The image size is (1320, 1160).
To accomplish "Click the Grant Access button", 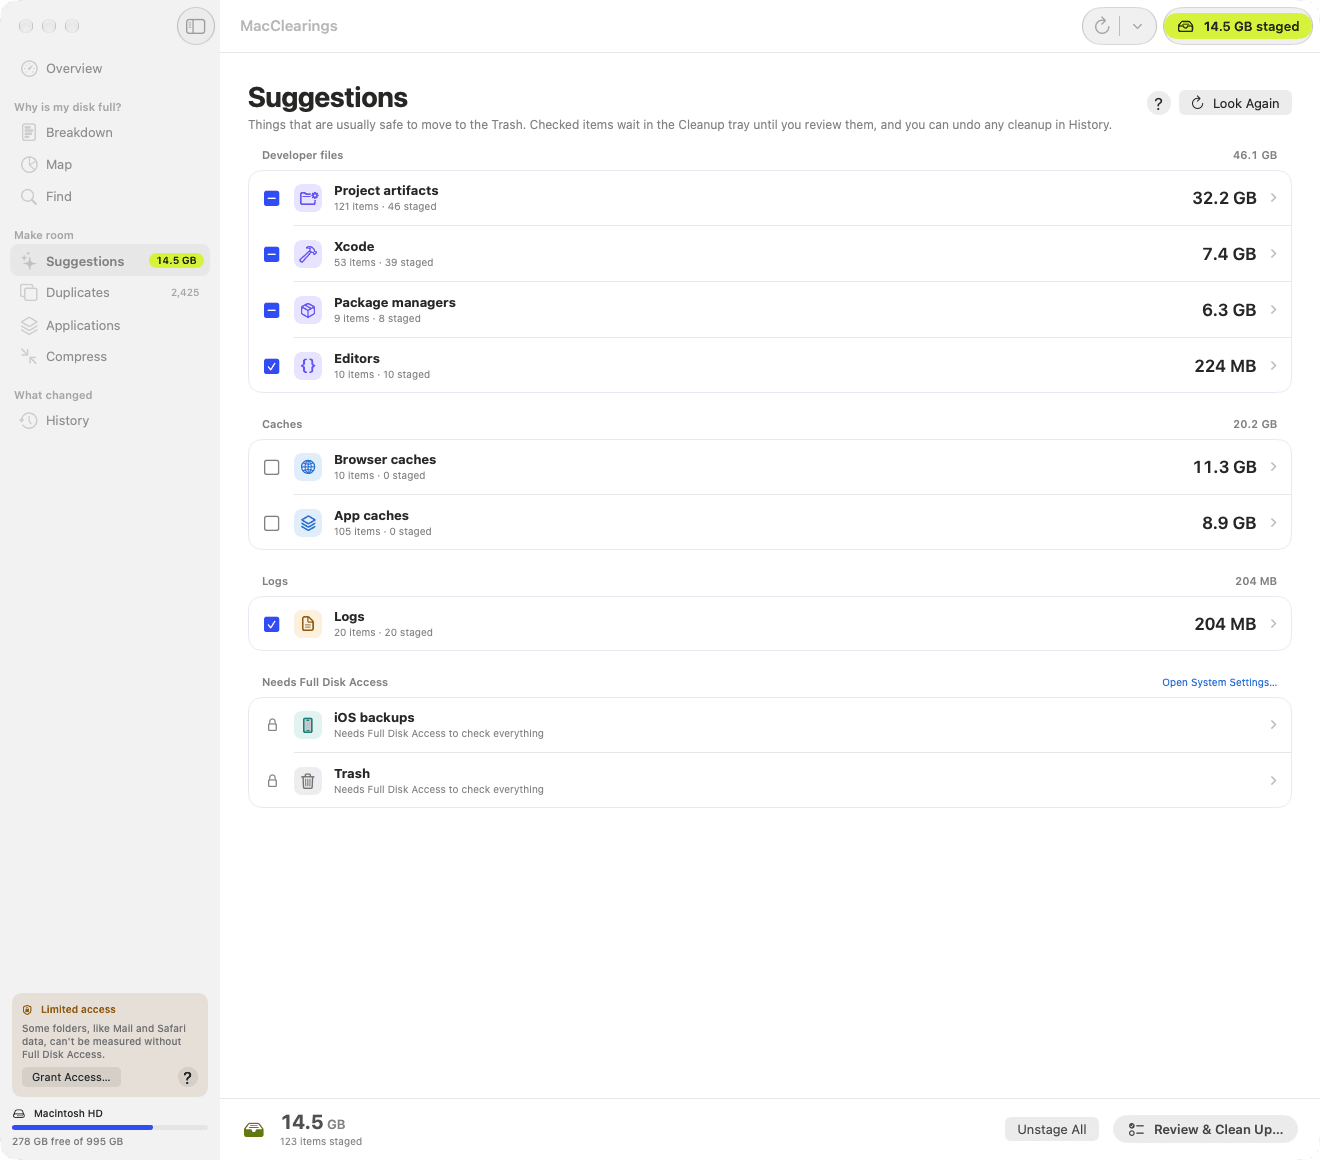I will [x=71, y=1077].
